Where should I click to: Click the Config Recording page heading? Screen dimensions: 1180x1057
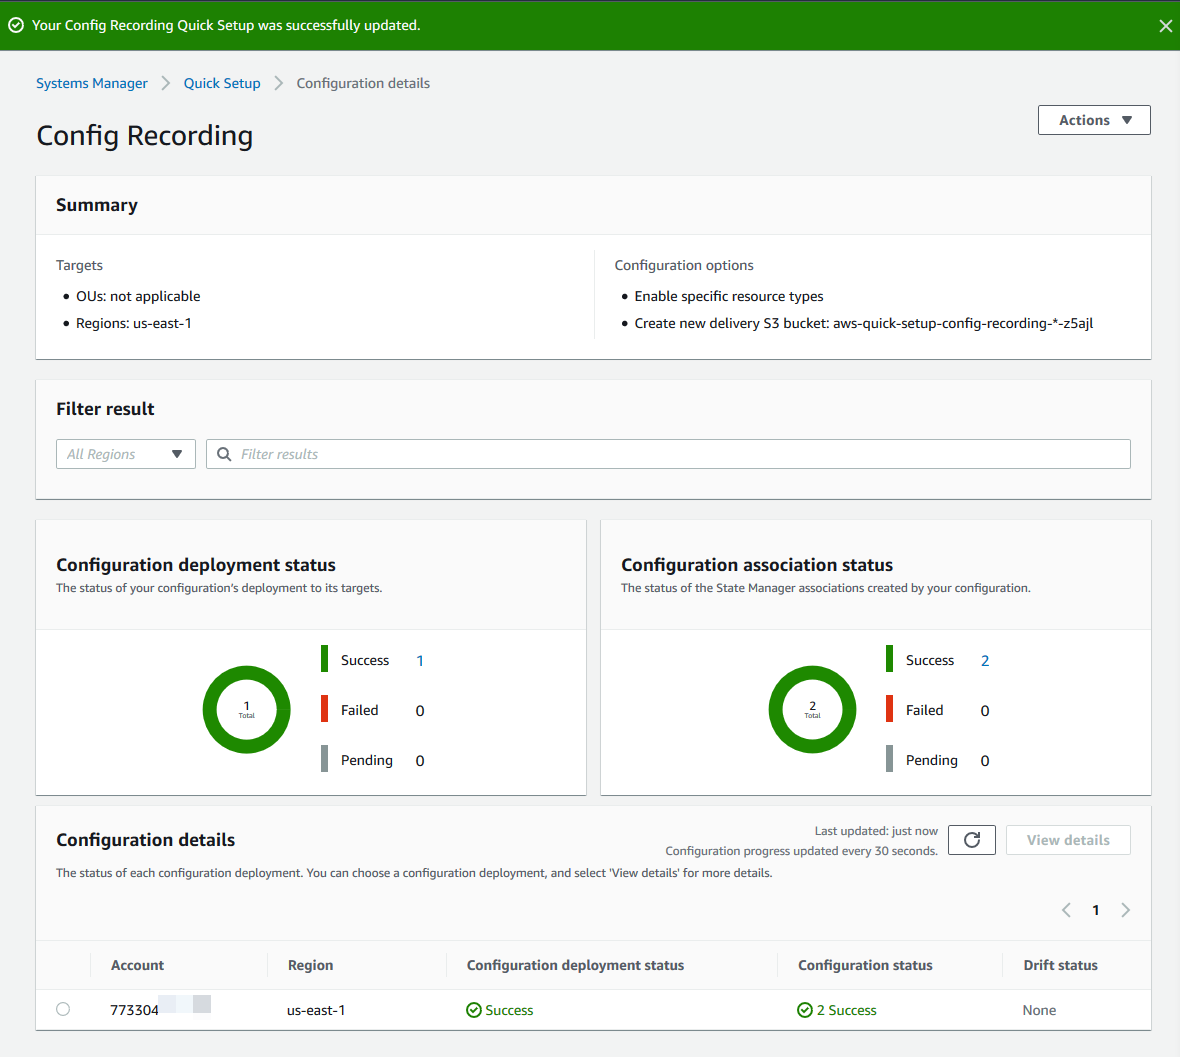144,136
